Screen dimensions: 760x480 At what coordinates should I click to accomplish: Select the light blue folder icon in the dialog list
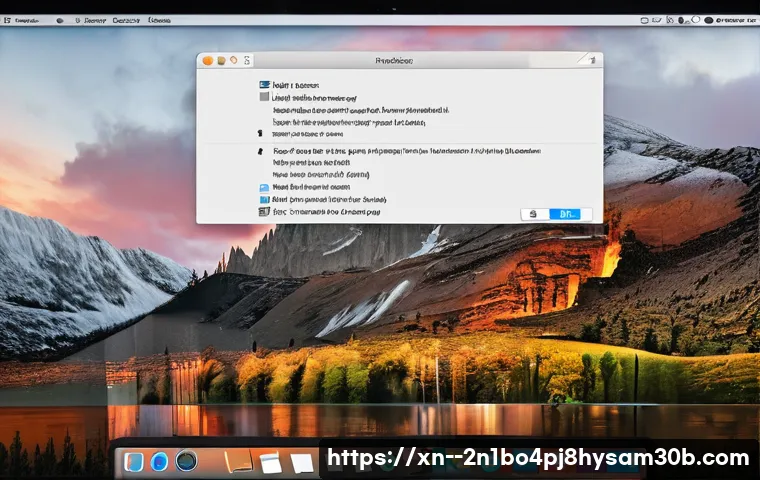pyautogui.click(x=265, y=187)
